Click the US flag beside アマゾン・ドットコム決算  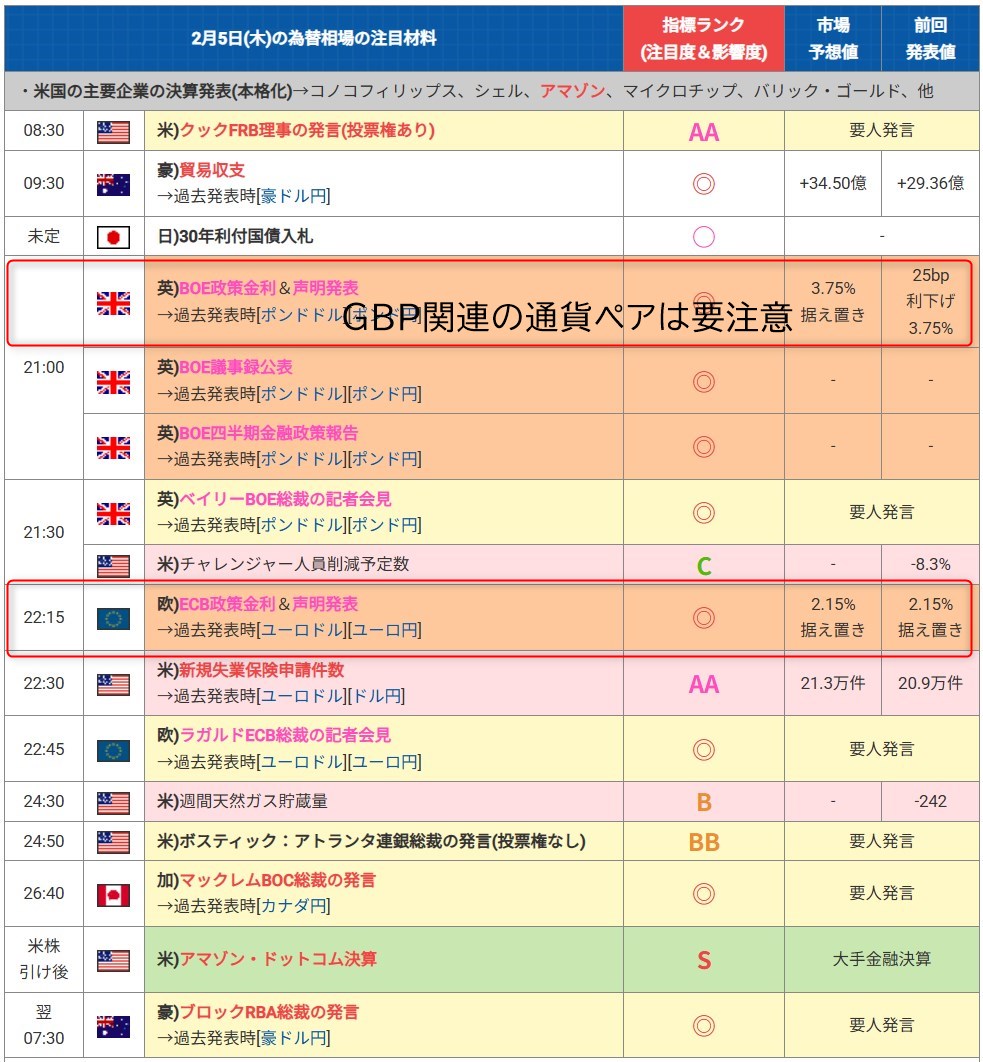pos(113,960)
